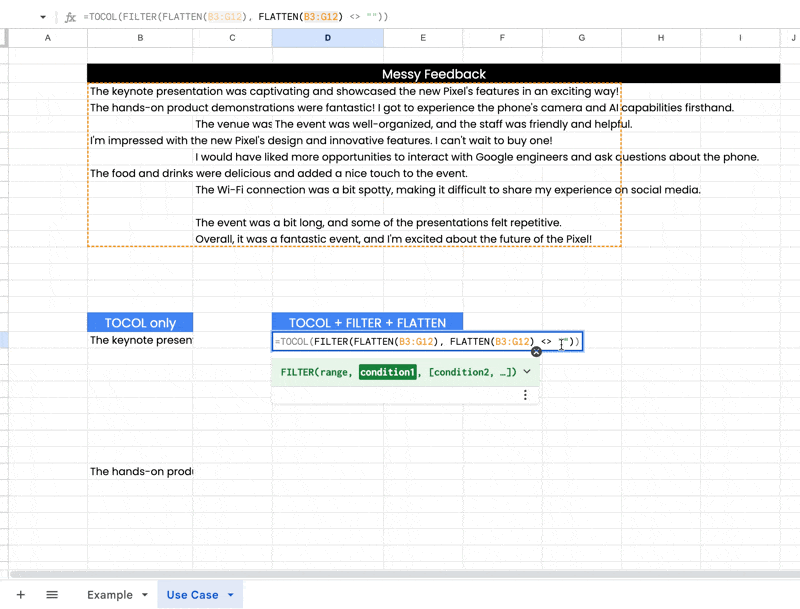This screenshot has height=609, width=800.
Task: Click the keynote presentation feedback cell
Action: pyautogui.click(x=354, y=91)
